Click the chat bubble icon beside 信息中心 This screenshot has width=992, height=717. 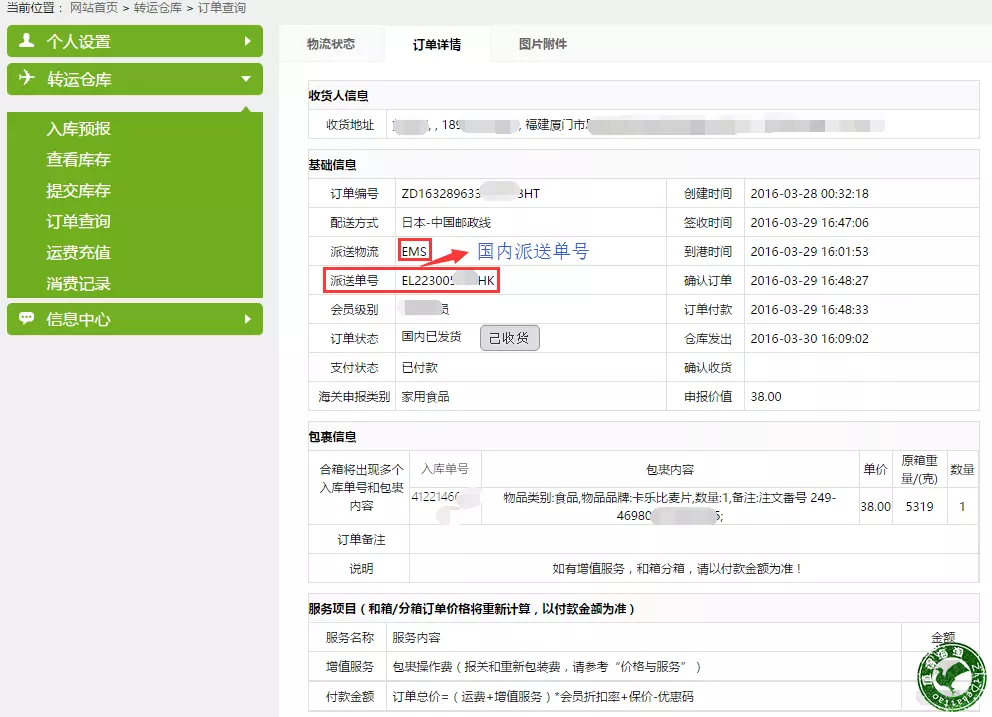click(26, 318)
